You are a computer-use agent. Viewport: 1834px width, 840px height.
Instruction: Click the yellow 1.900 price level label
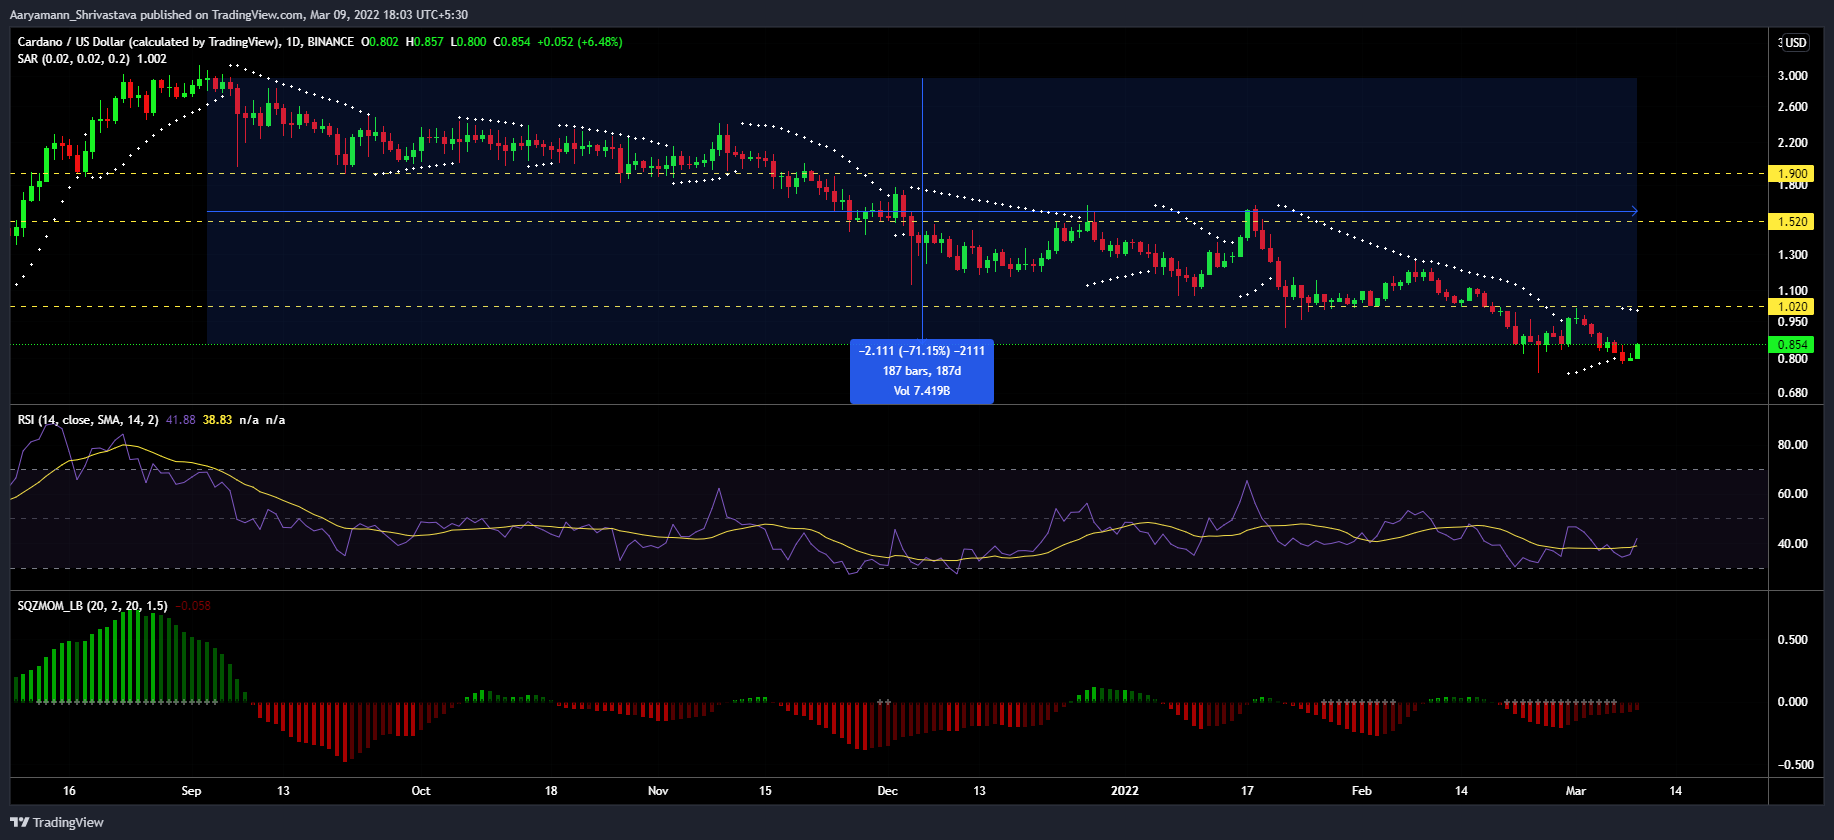point(1791,174)
